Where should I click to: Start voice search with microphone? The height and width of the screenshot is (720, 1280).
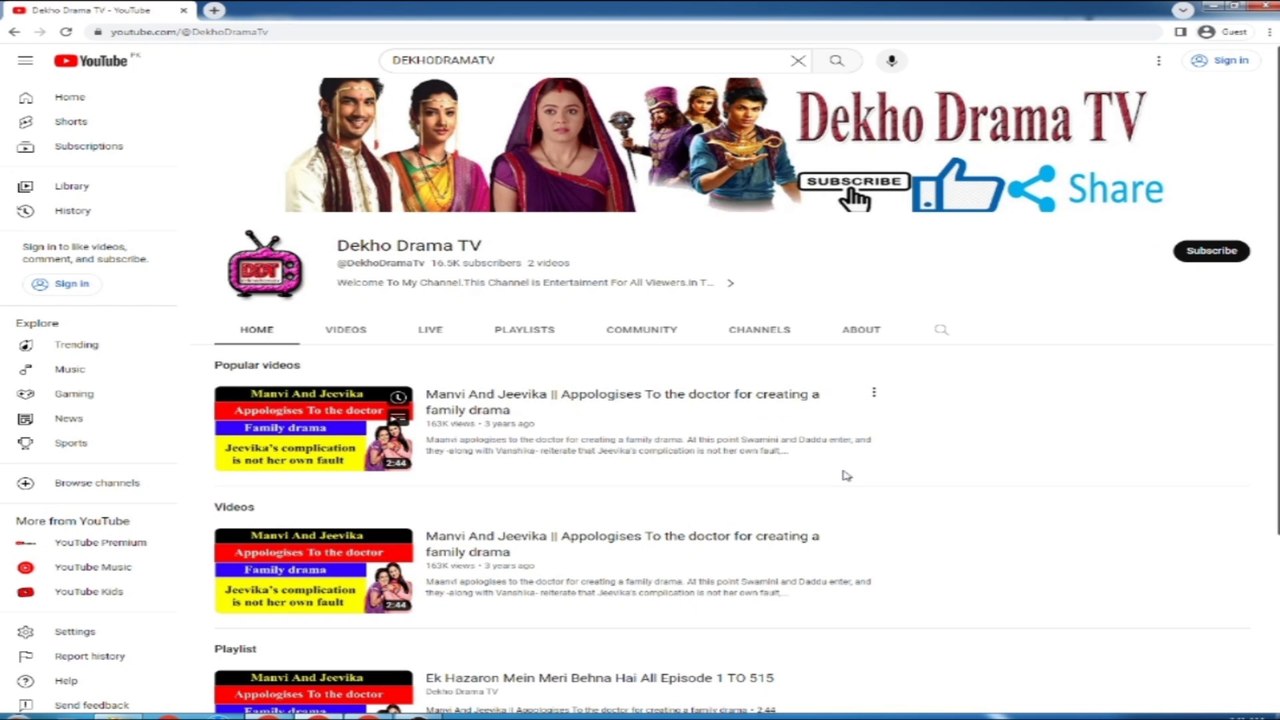click(x=892, y=61)
